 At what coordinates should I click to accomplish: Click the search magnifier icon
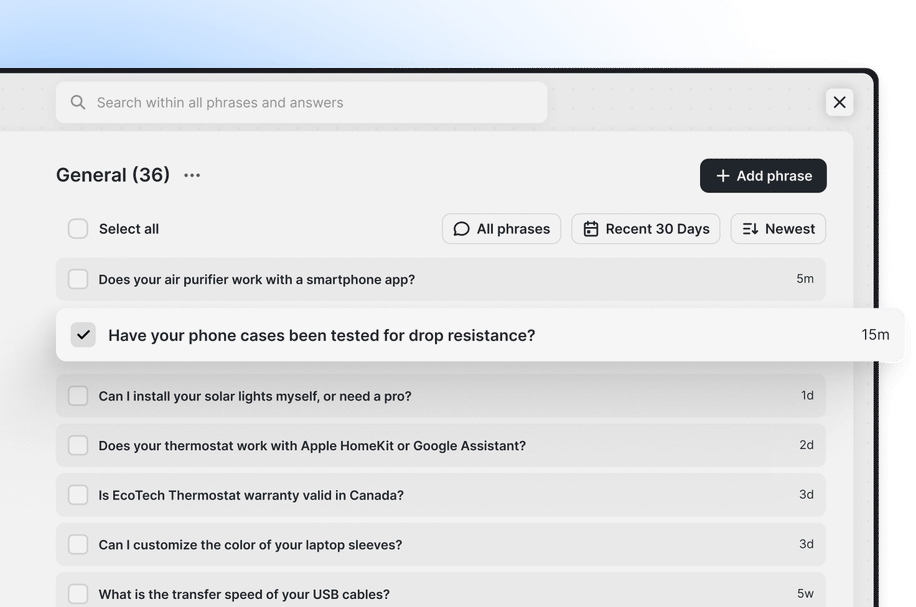coord(77,102)
